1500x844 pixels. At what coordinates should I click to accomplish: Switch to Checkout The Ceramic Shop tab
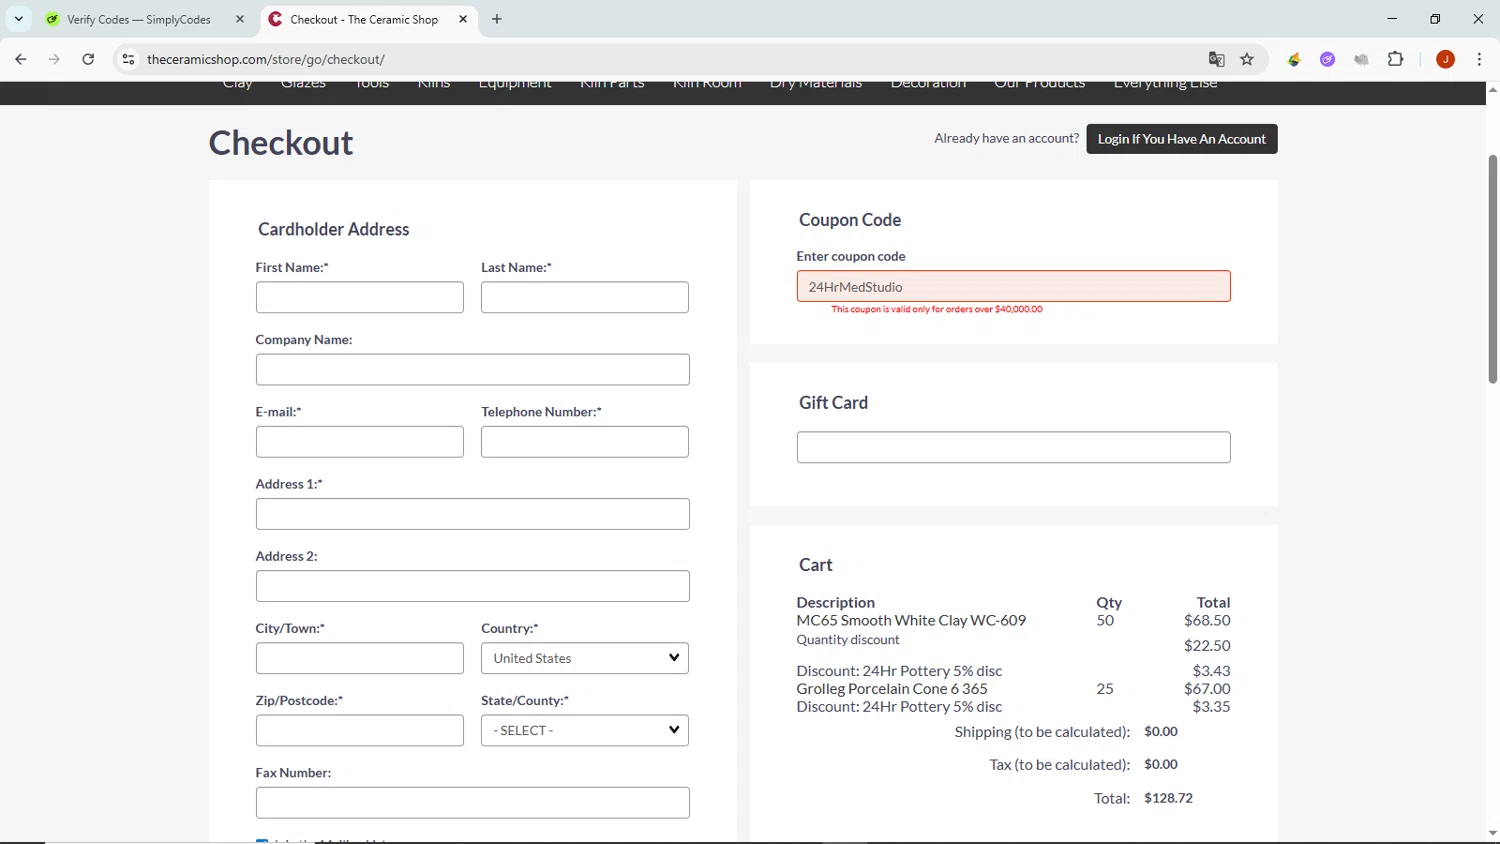[x=364, y=19]
